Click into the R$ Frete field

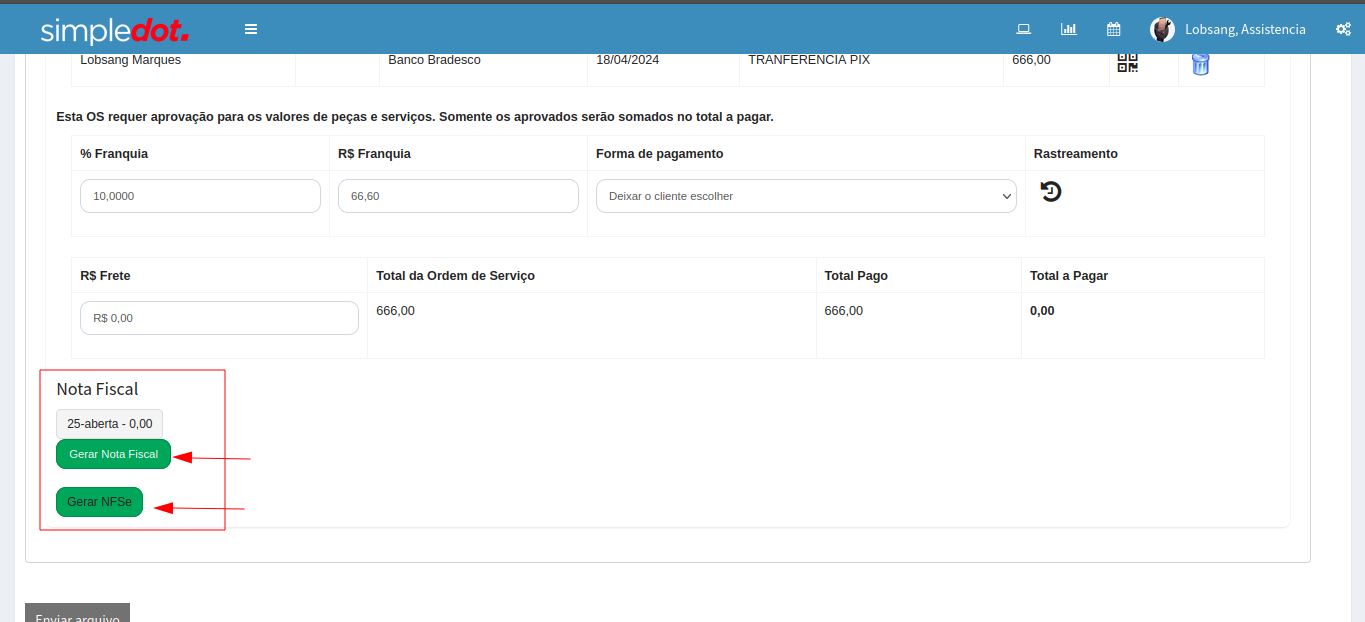pos(219,318)
